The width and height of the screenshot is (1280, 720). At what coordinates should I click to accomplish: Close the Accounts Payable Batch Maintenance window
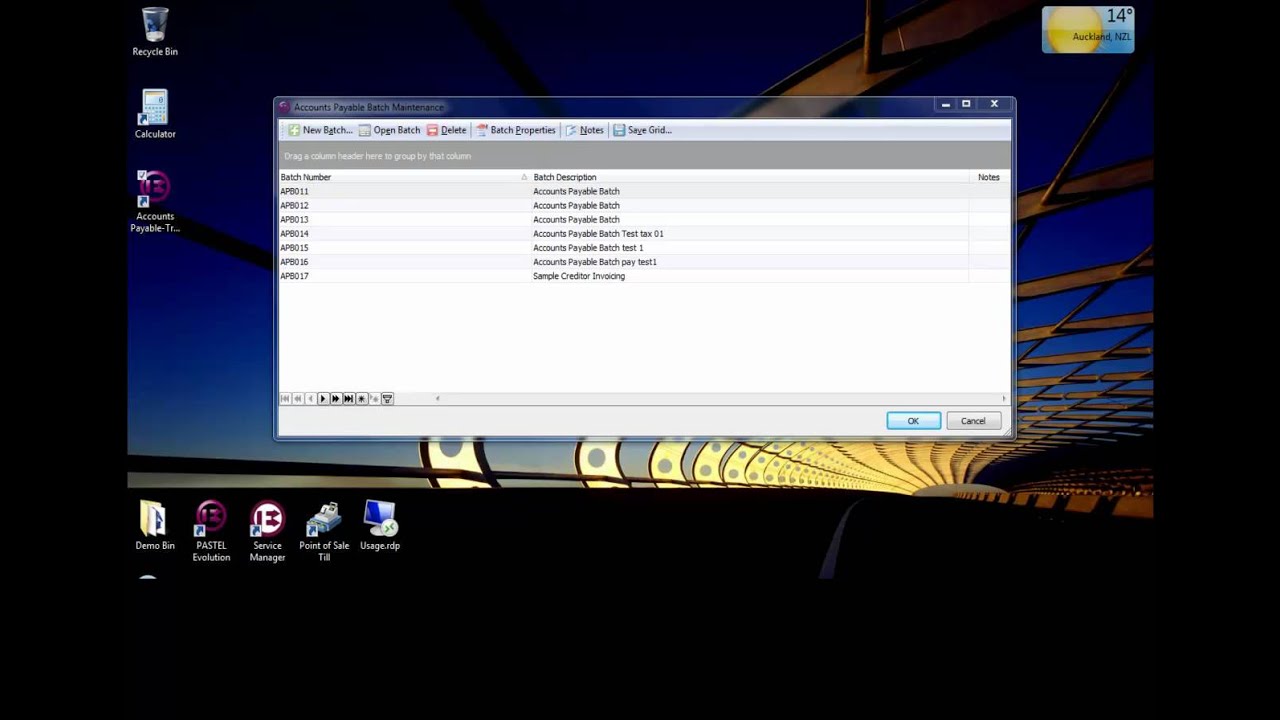[x=994, y=104]
